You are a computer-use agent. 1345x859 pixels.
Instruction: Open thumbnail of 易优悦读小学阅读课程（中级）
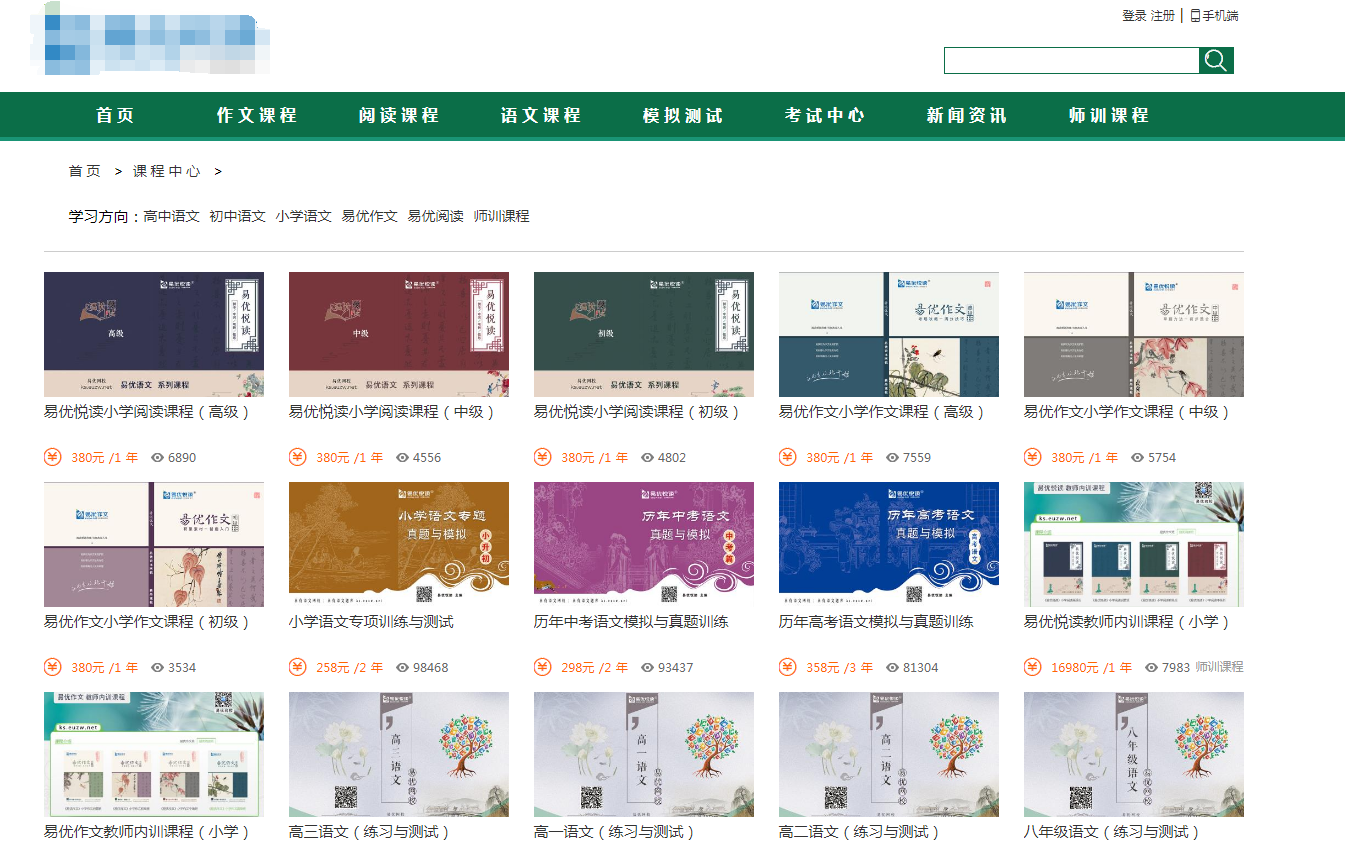pyautogui.click(x=399, y=334)
